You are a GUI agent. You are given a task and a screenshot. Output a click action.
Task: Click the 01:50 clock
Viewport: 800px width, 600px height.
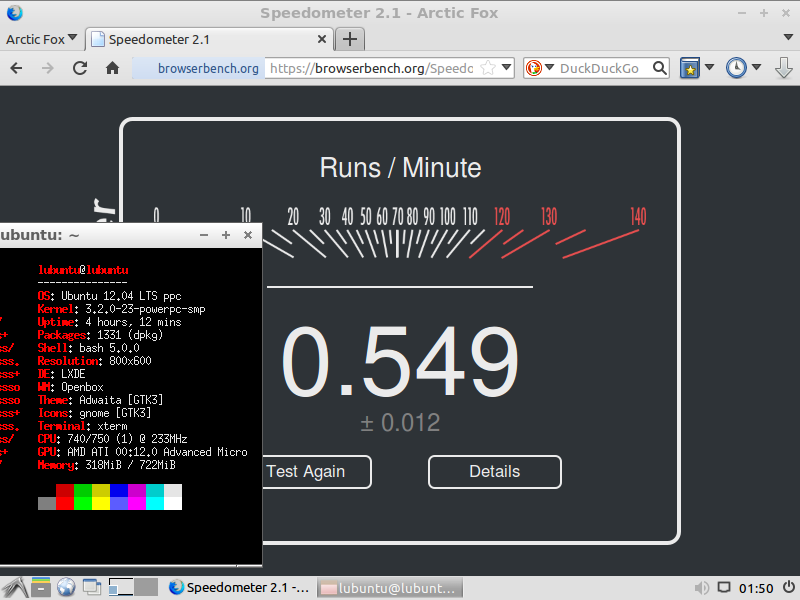(x=756, y=588)
